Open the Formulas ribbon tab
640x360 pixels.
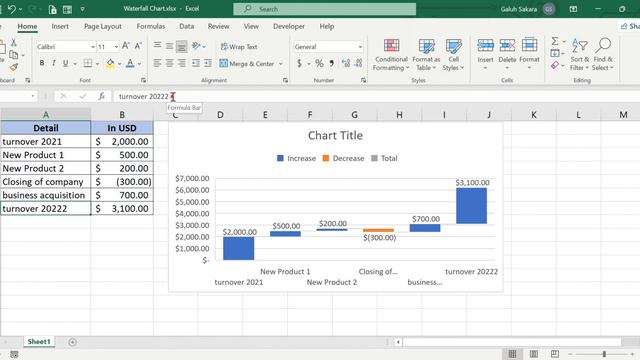(x=151, y=26)
